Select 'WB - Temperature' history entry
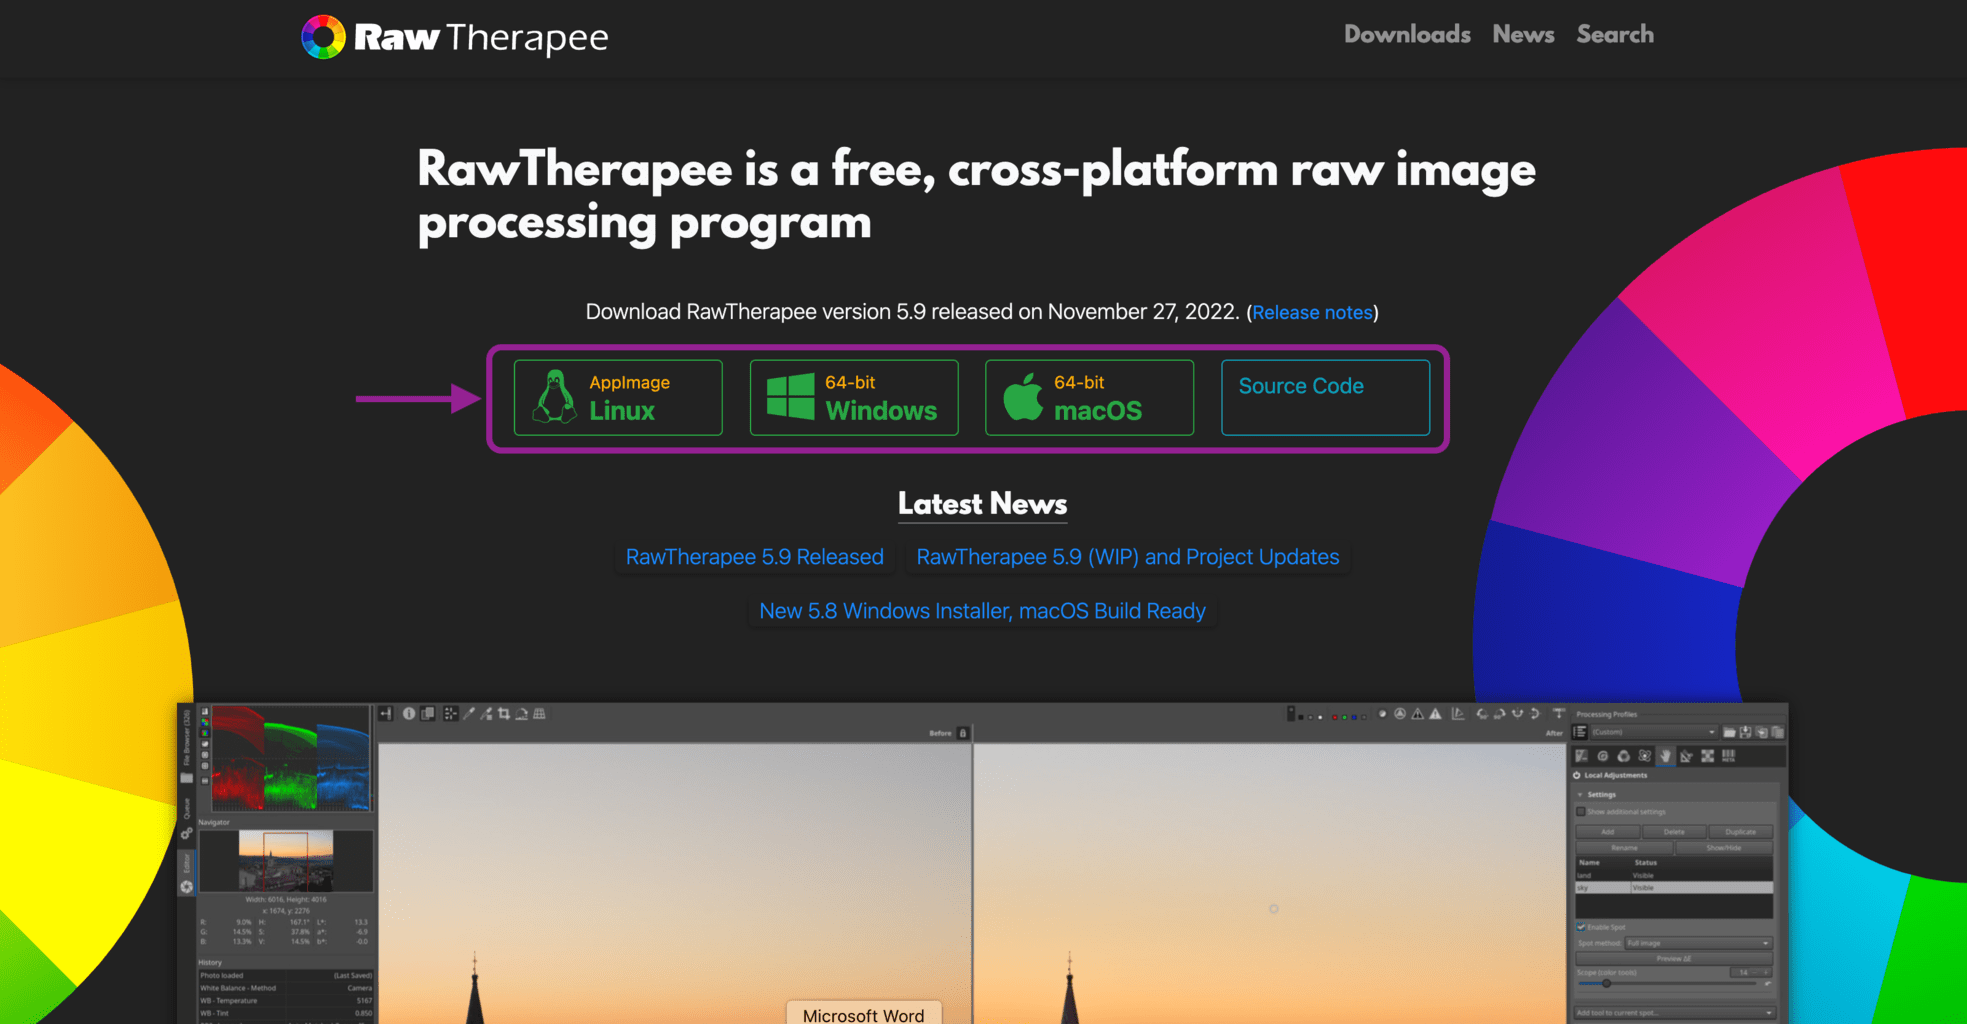 click(x=285, y=1001)
